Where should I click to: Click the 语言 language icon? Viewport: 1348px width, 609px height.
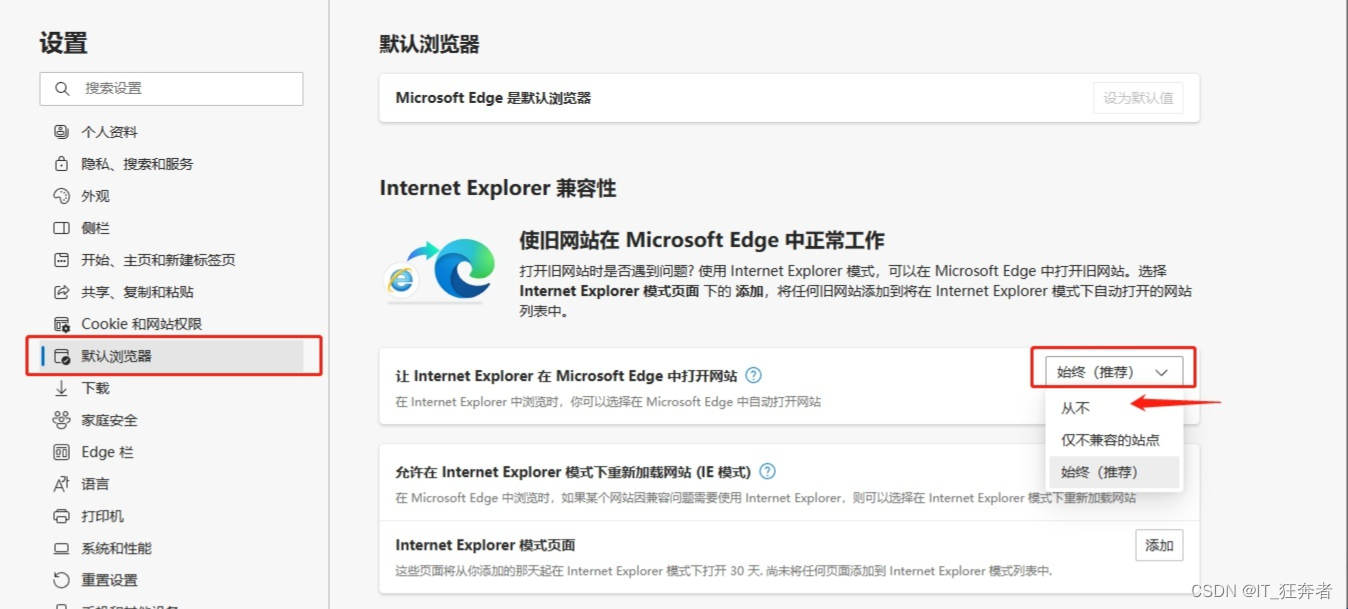point(62,484)
